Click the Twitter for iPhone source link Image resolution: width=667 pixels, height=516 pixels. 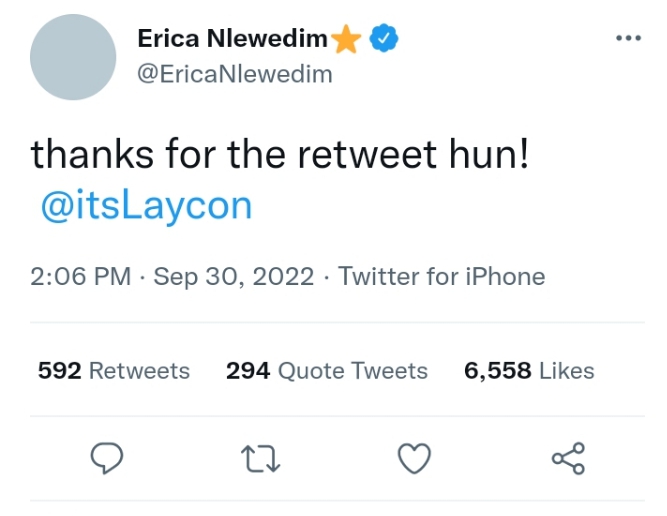(x=442, y=276)
